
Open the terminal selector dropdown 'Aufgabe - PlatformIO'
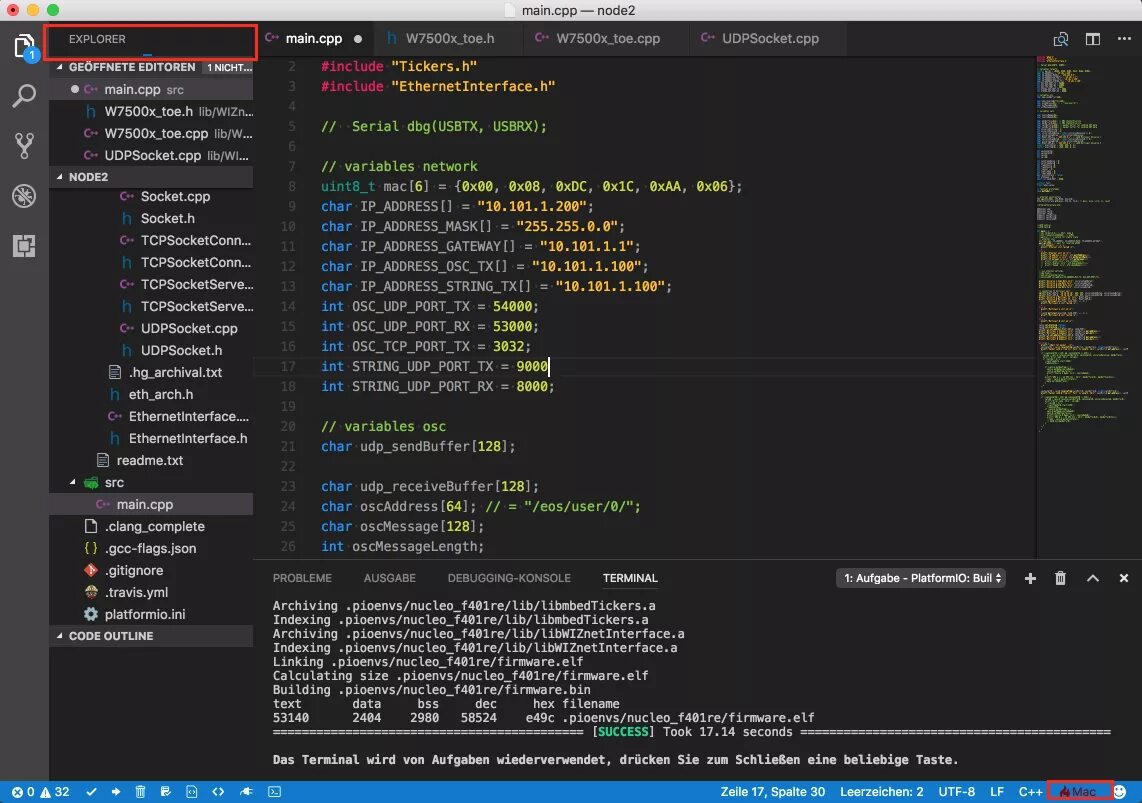pos(921,578)
